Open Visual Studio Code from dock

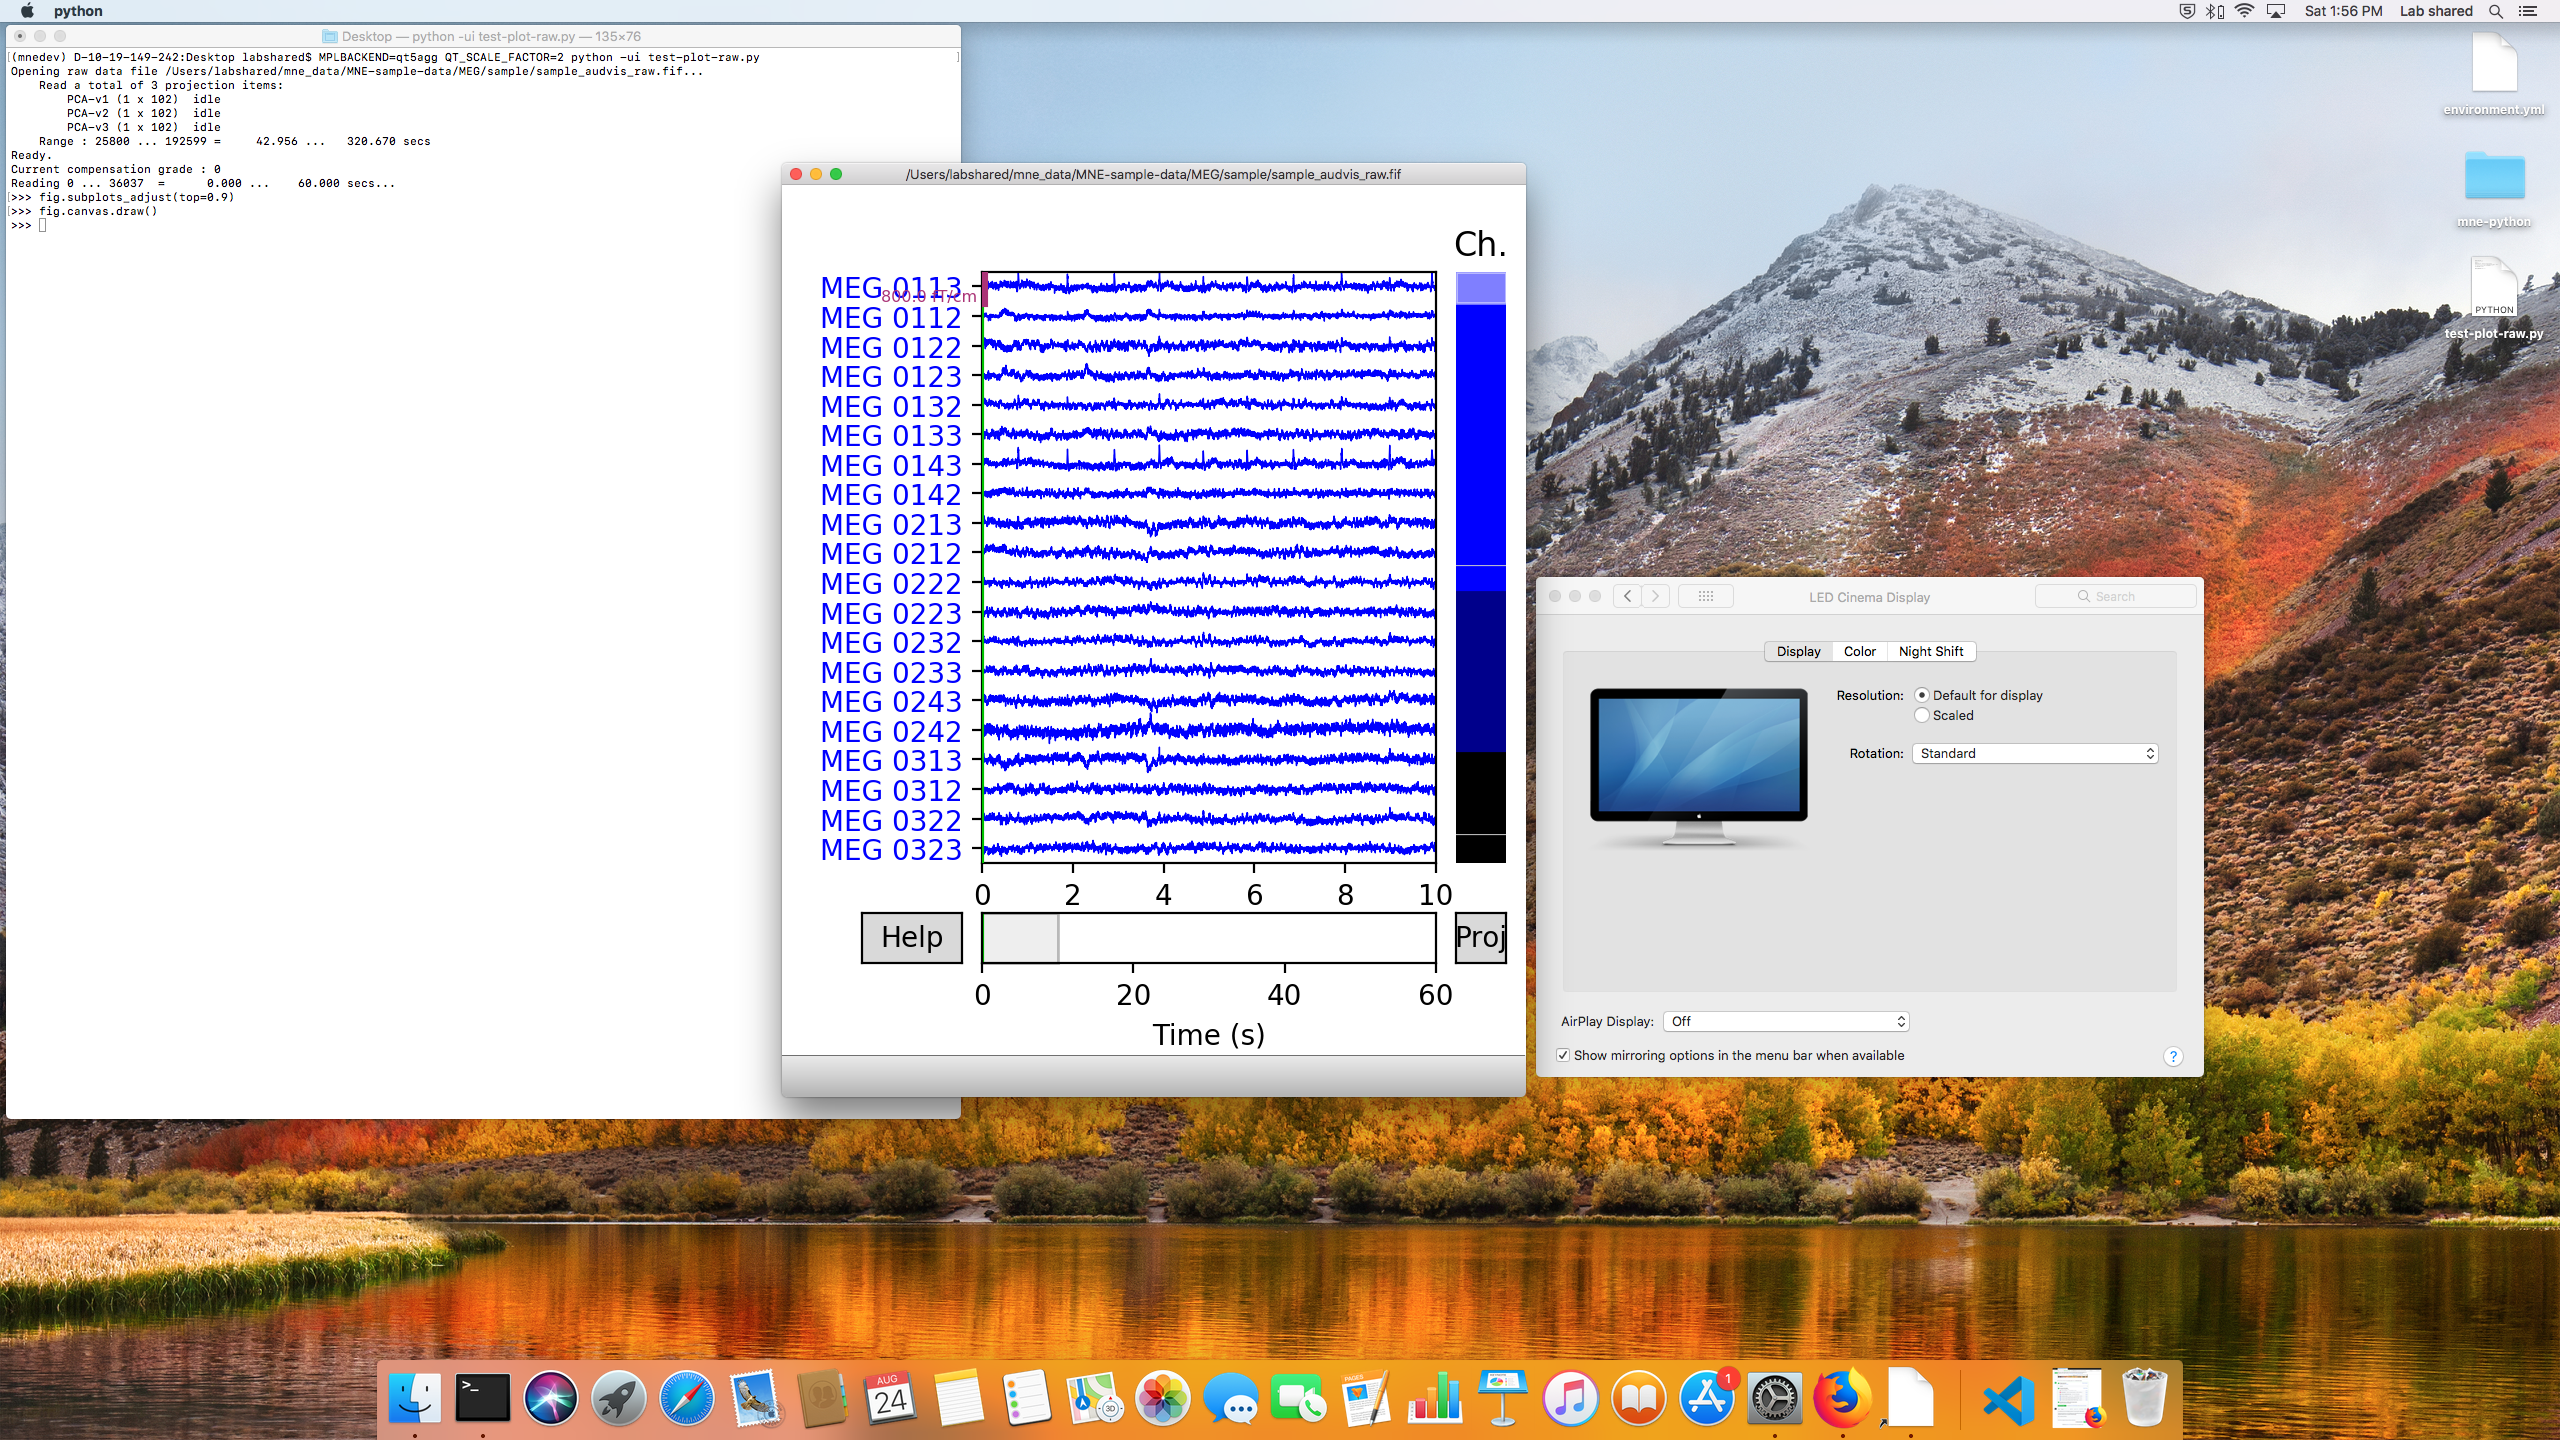(2008, 1399)
